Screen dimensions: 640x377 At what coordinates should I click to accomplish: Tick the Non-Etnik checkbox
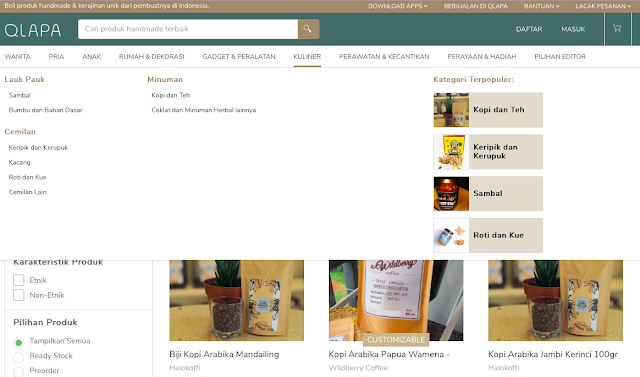click(x=18, y=295)
